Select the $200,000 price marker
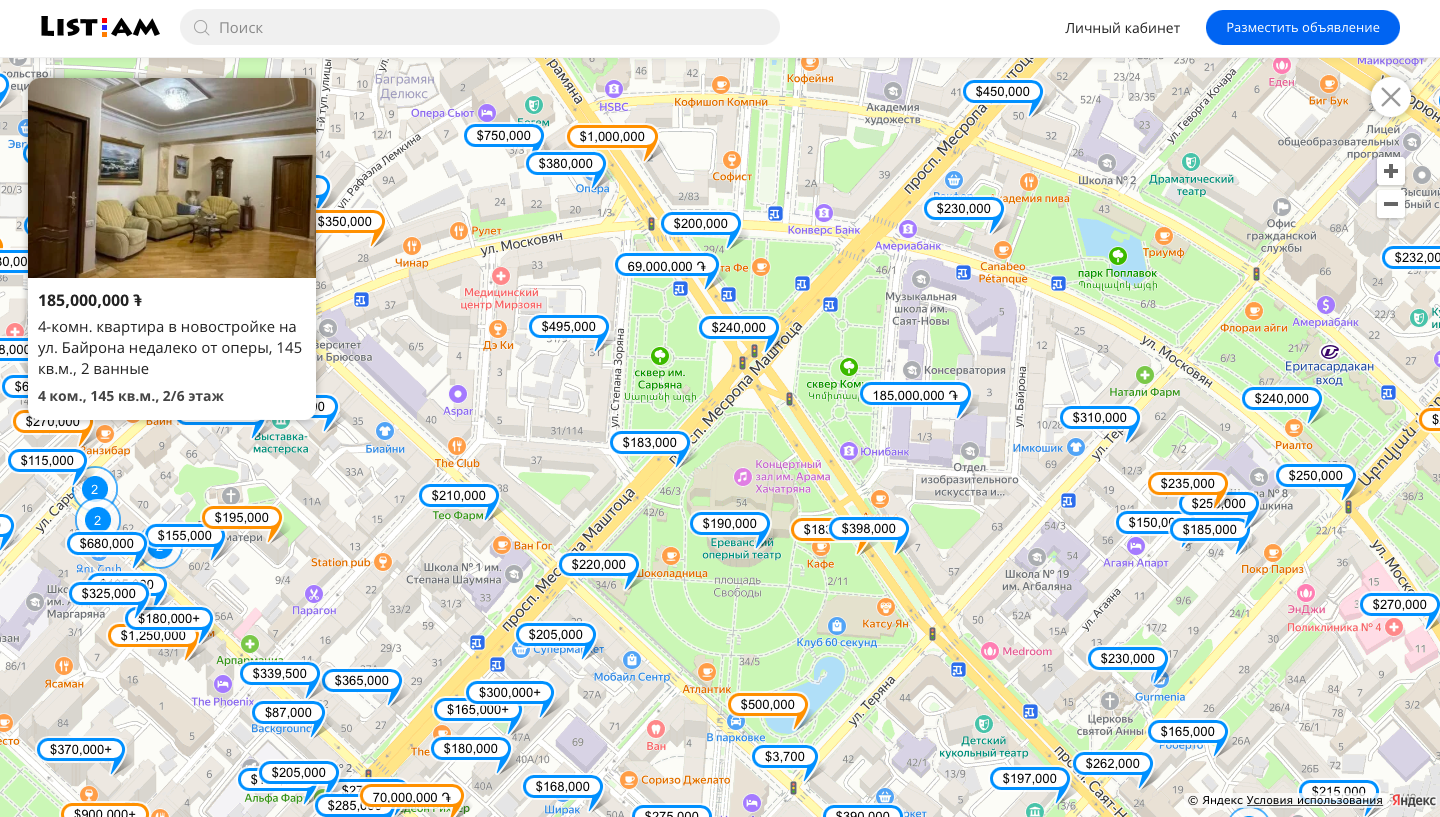 coord(701,224)
